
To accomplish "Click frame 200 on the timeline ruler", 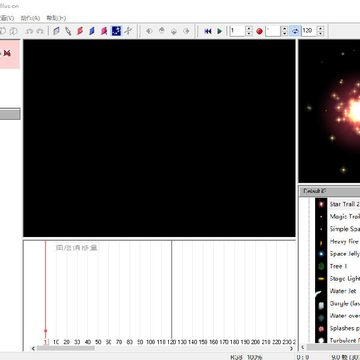I will click(x=256, y=342).
